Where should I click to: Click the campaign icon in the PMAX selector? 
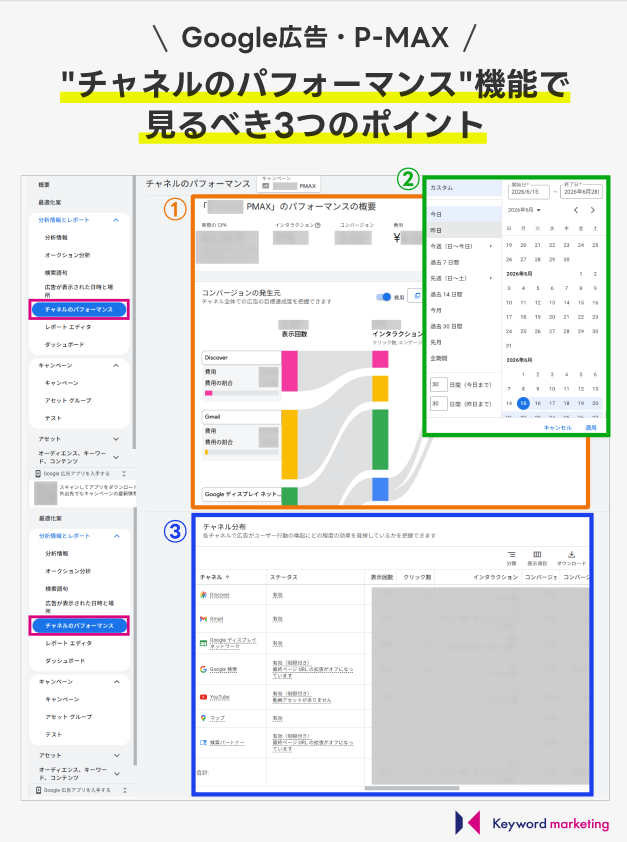click(x=266, y=186)
